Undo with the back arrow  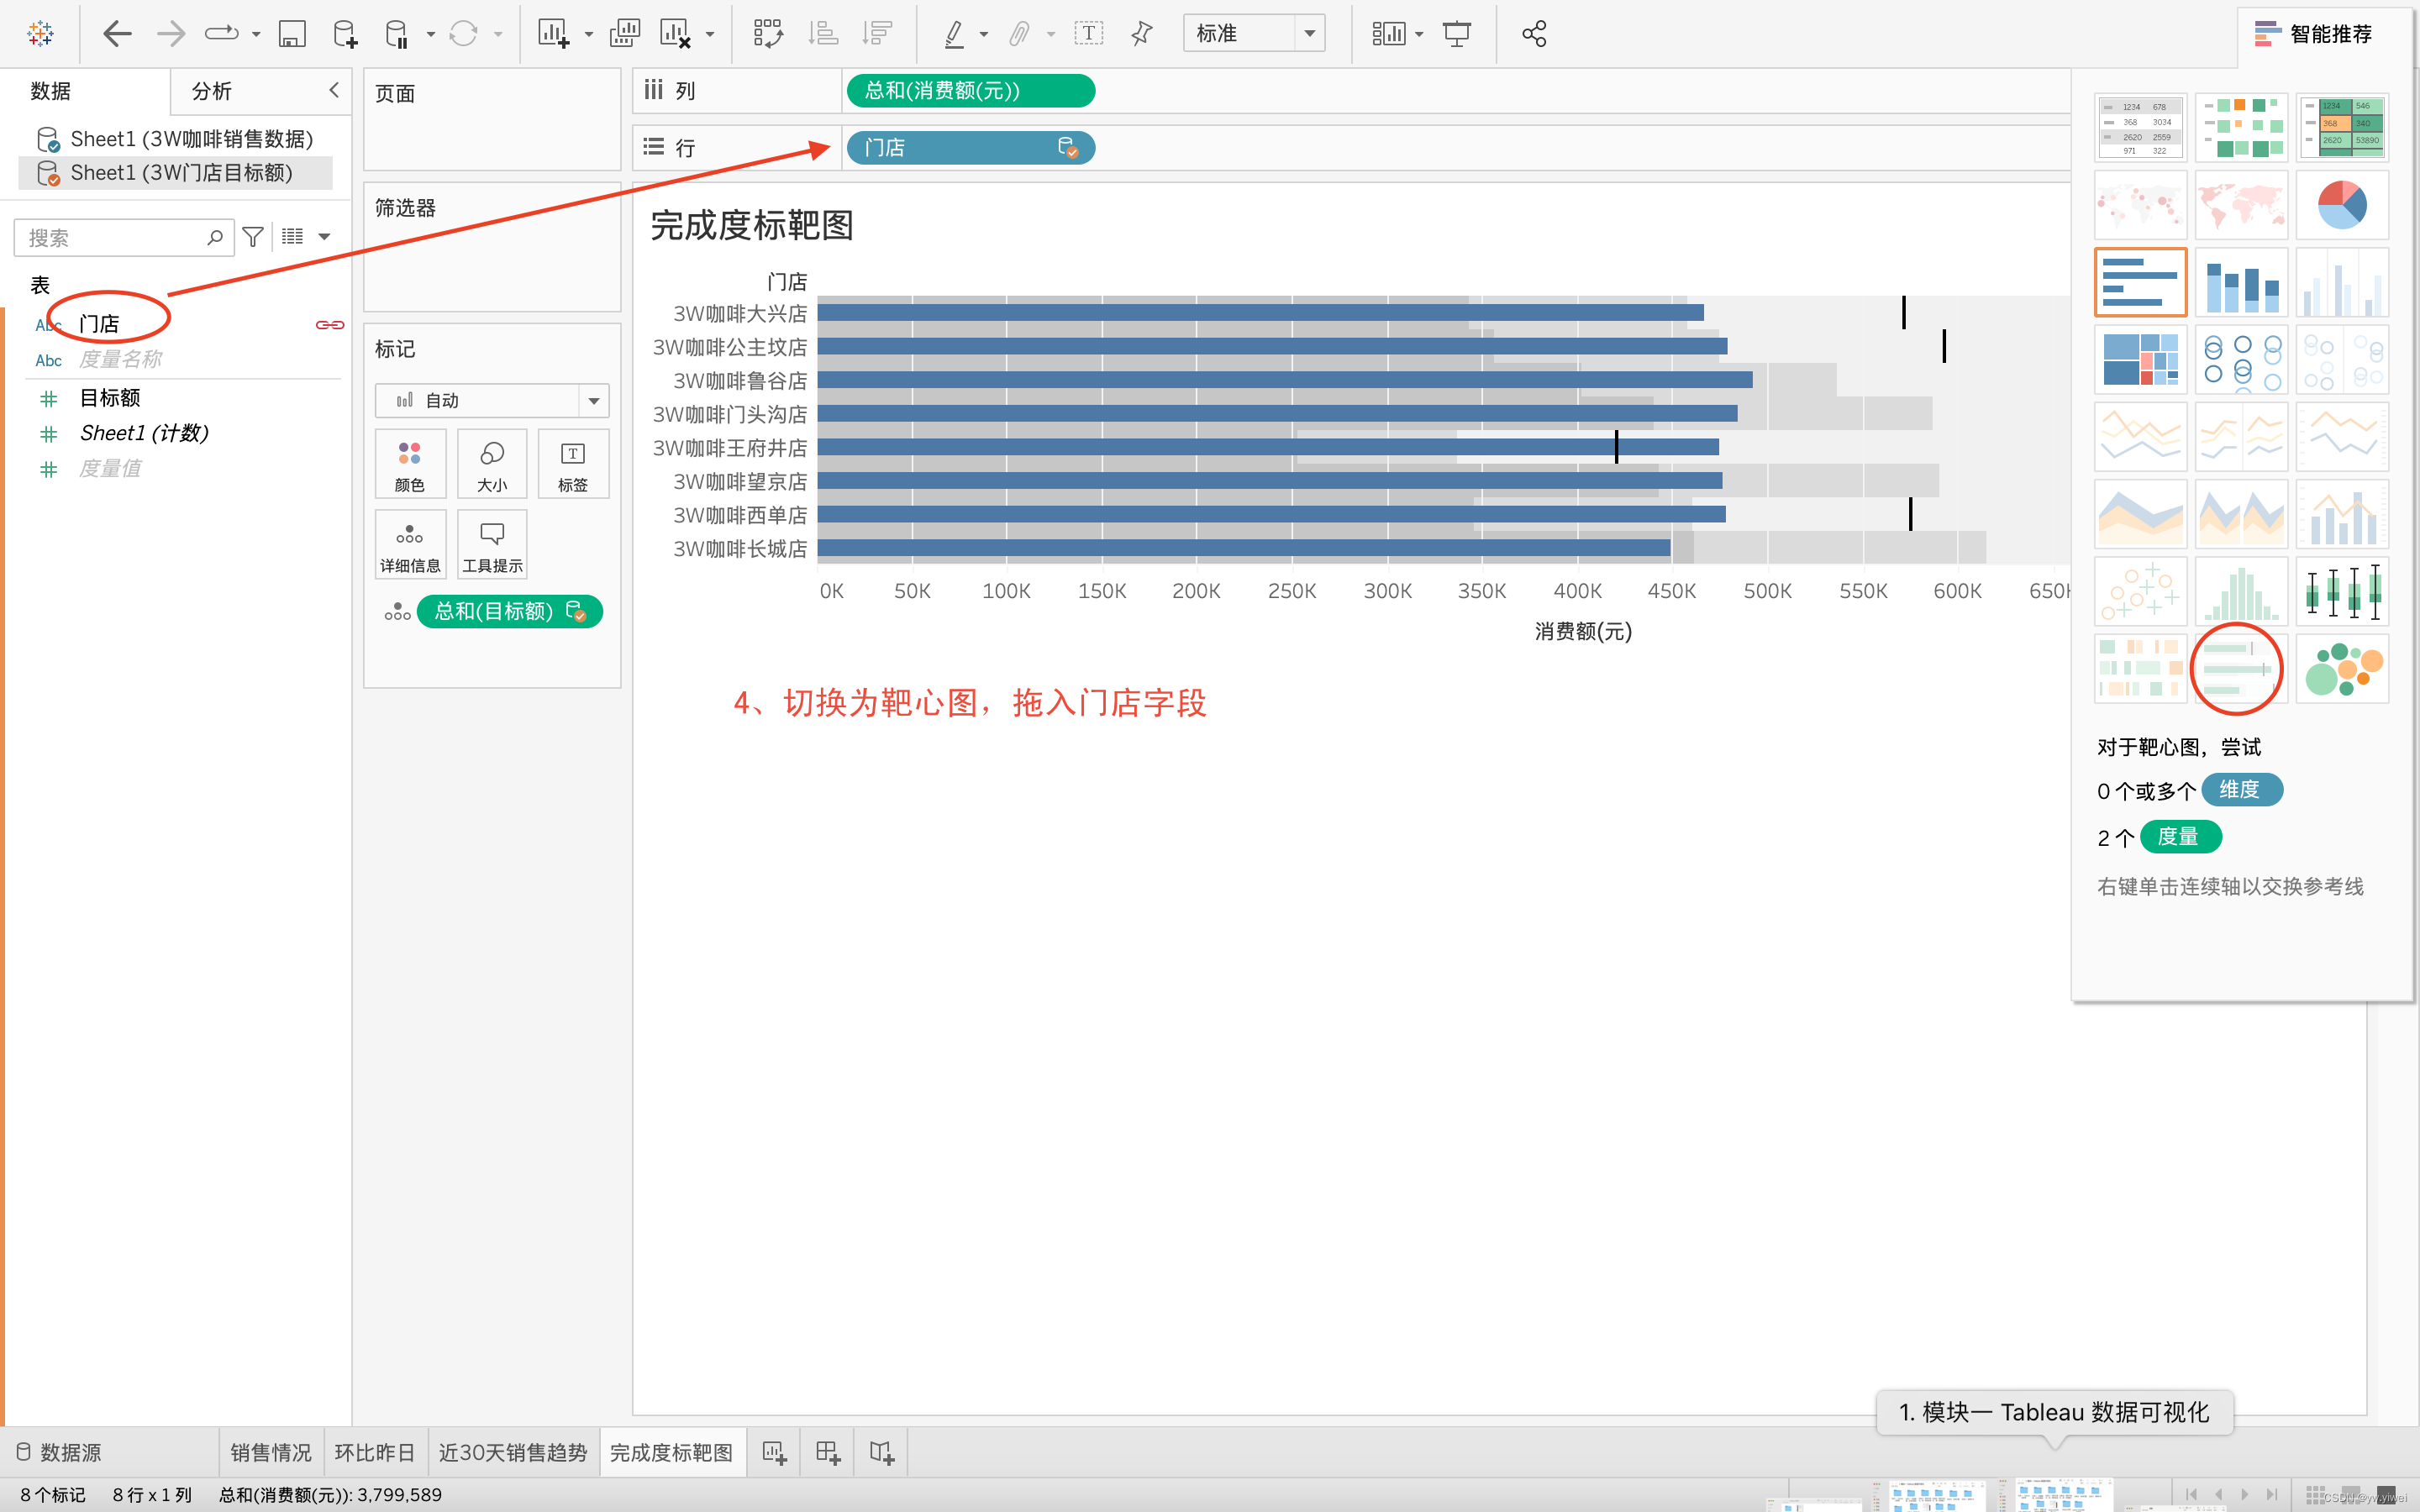pos(118,34)
